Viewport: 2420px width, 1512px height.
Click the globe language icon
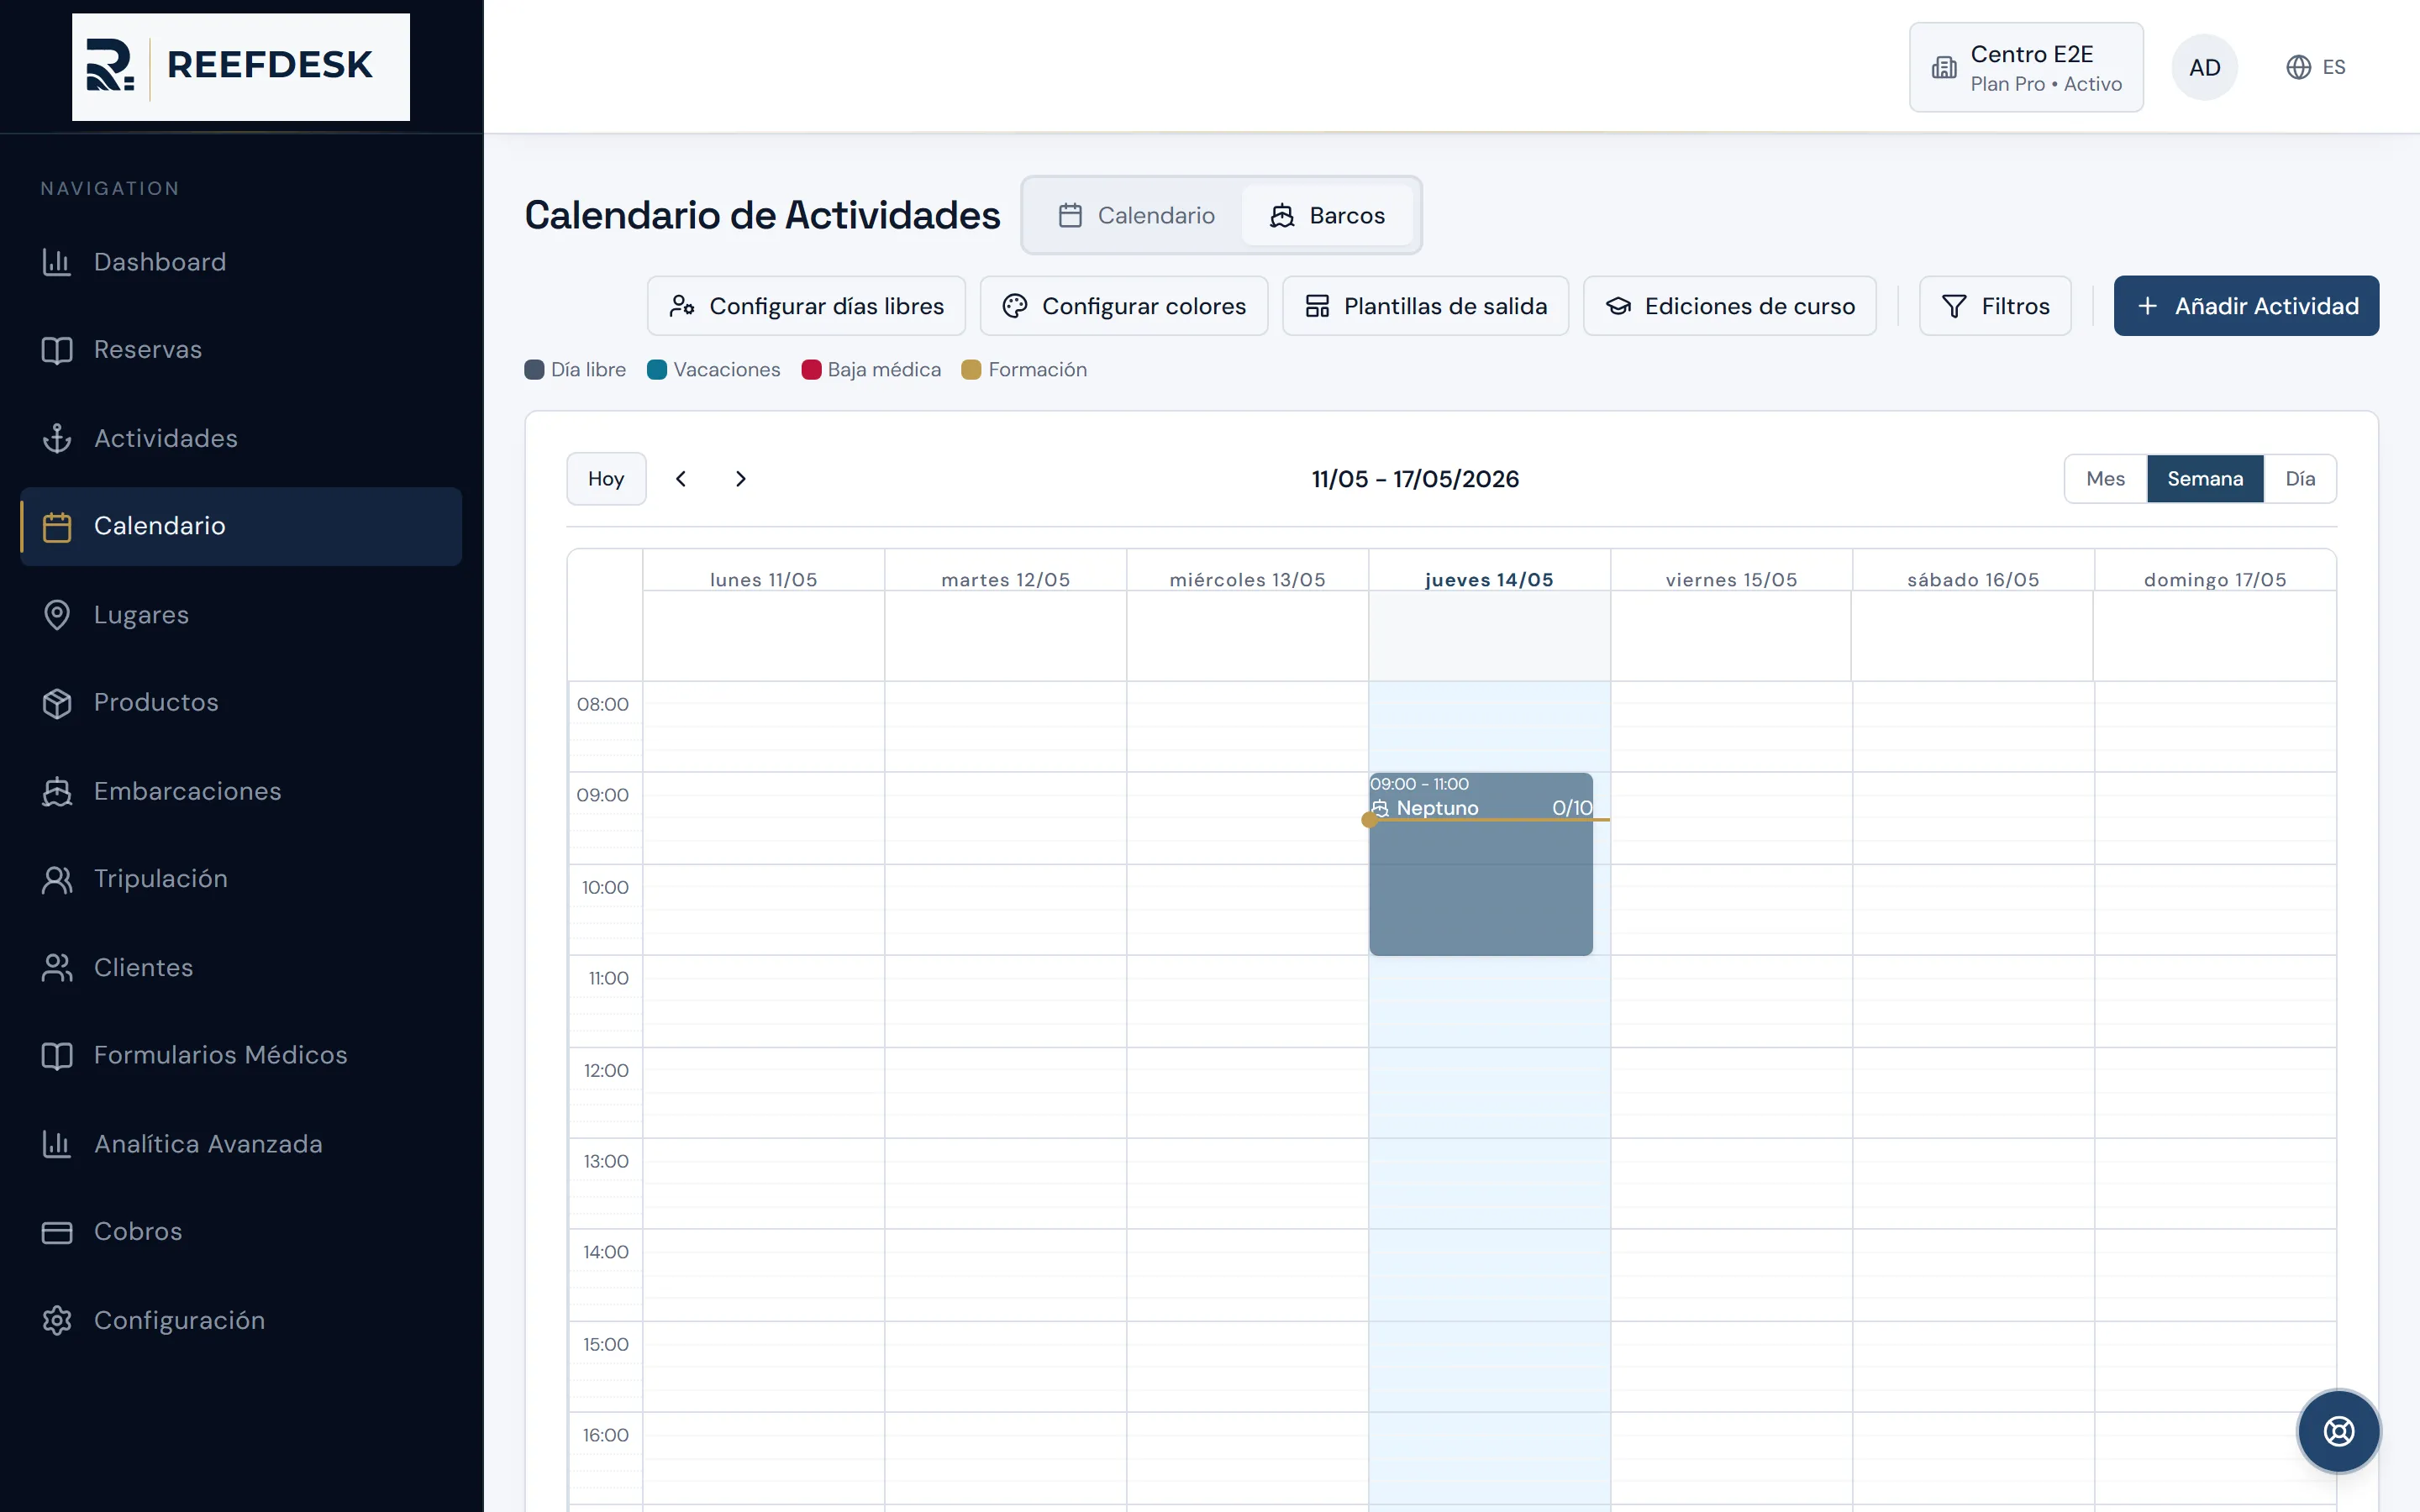[x=2299, y=67]
